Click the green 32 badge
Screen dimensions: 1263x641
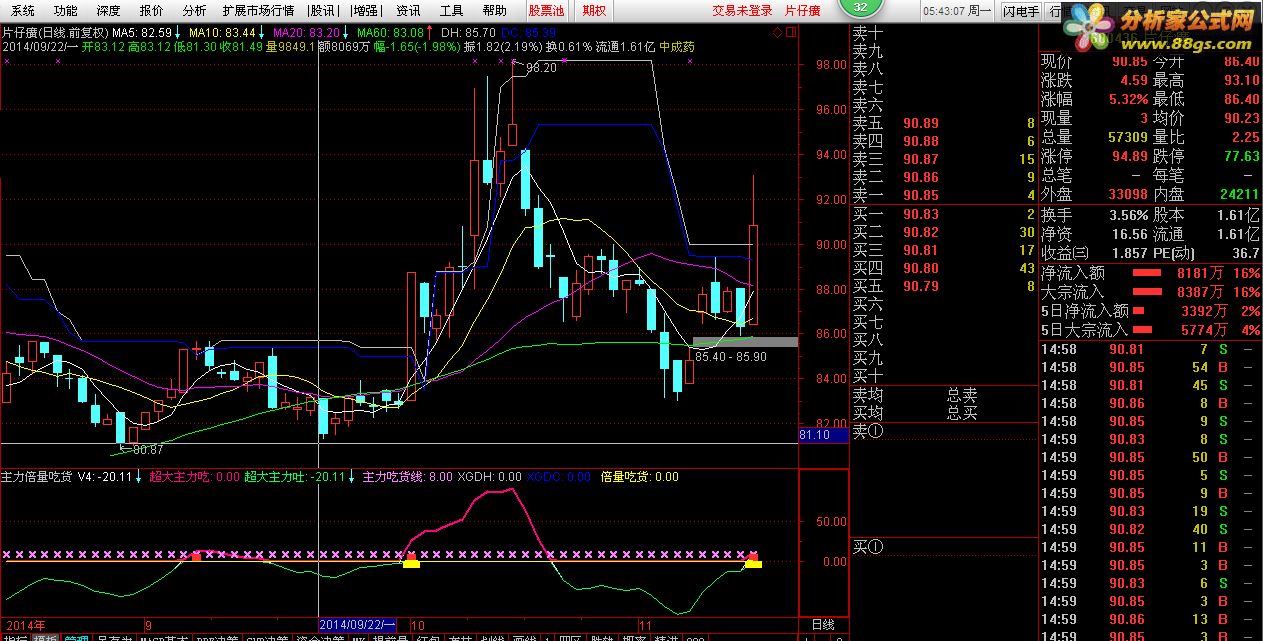[861, 7]
